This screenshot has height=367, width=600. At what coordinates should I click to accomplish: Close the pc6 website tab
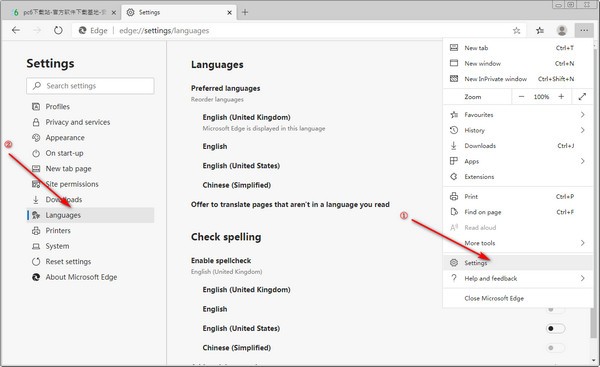(x=114, y=13)
